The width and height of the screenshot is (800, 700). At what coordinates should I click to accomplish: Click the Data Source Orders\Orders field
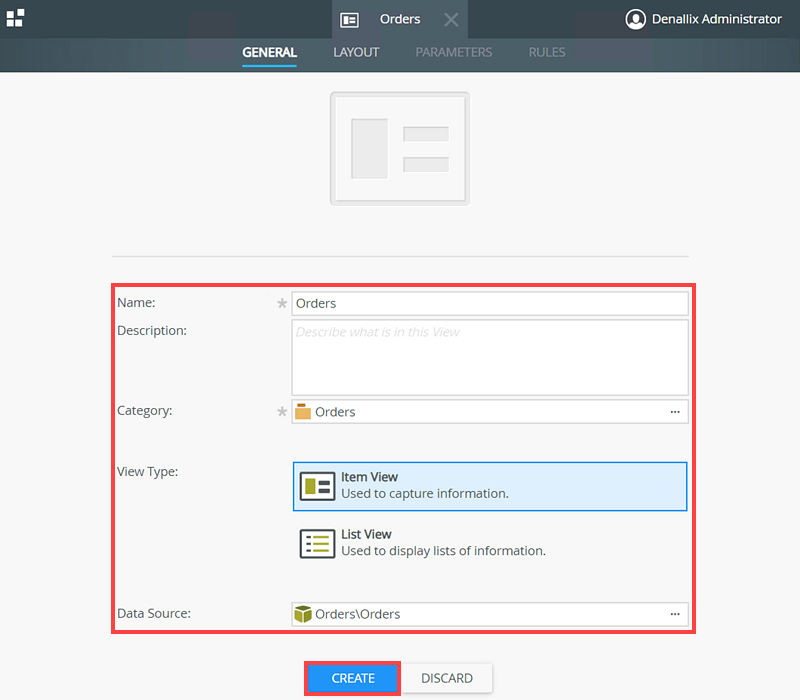(490, 614)
